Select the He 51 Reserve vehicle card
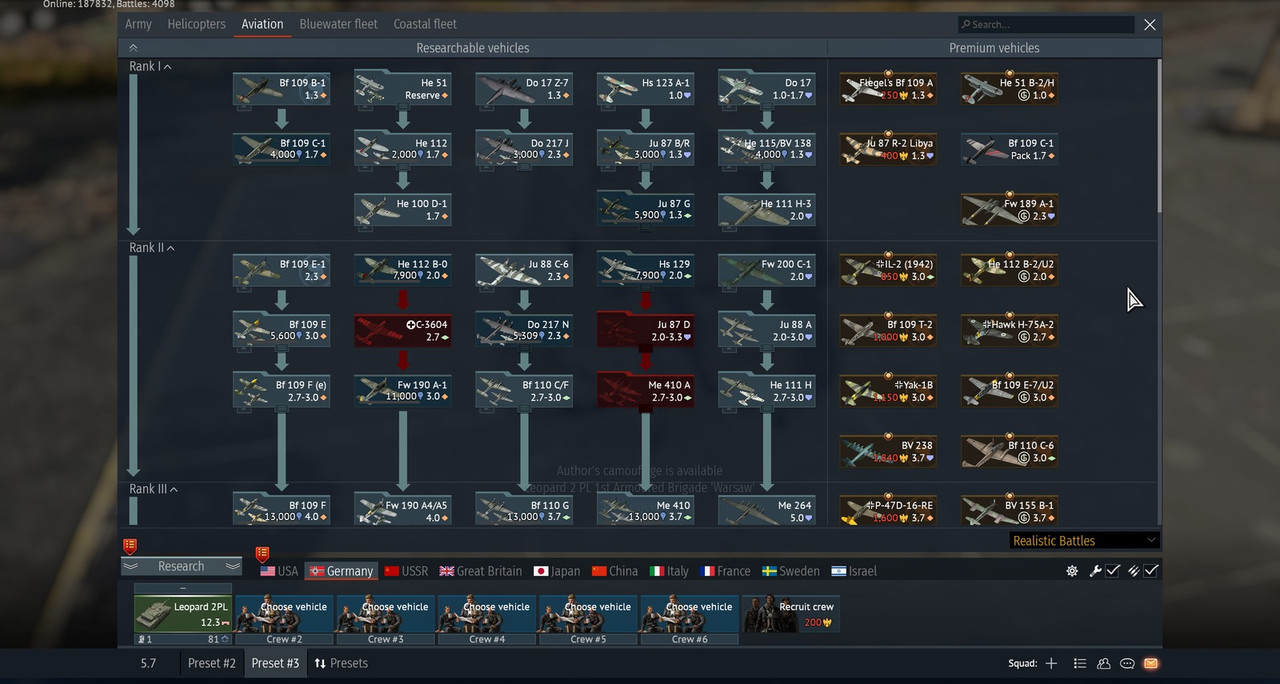The image size is (1280, 684). tap(402, 89)
